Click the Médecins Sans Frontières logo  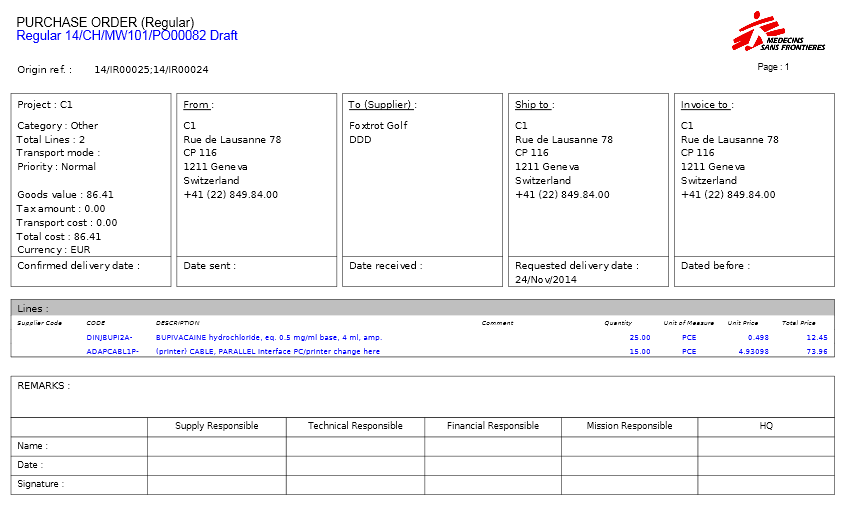click(x=778, y=32)
